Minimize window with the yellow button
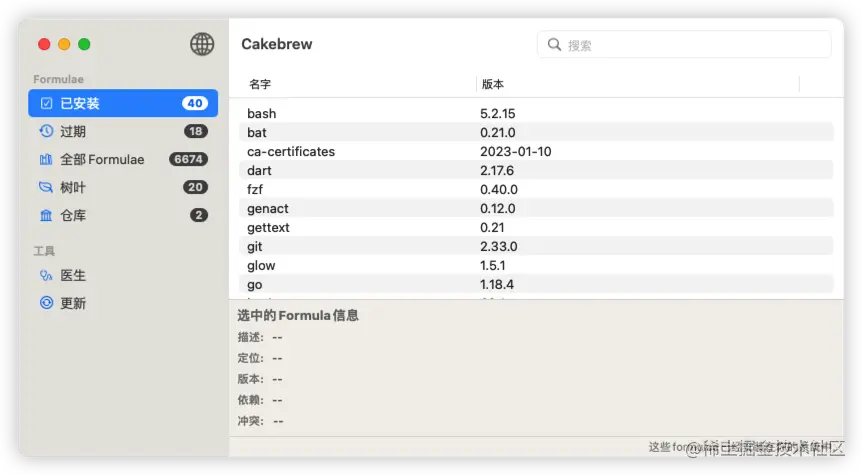Viewport: 862px width, 475px height. [x=64, y=44]
